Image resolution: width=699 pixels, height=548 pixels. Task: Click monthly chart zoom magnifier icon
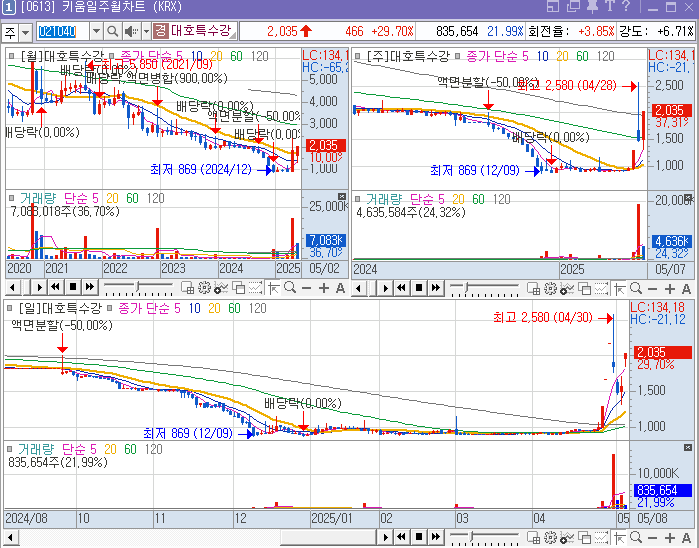pyautogui.click(x=290, y=288)
